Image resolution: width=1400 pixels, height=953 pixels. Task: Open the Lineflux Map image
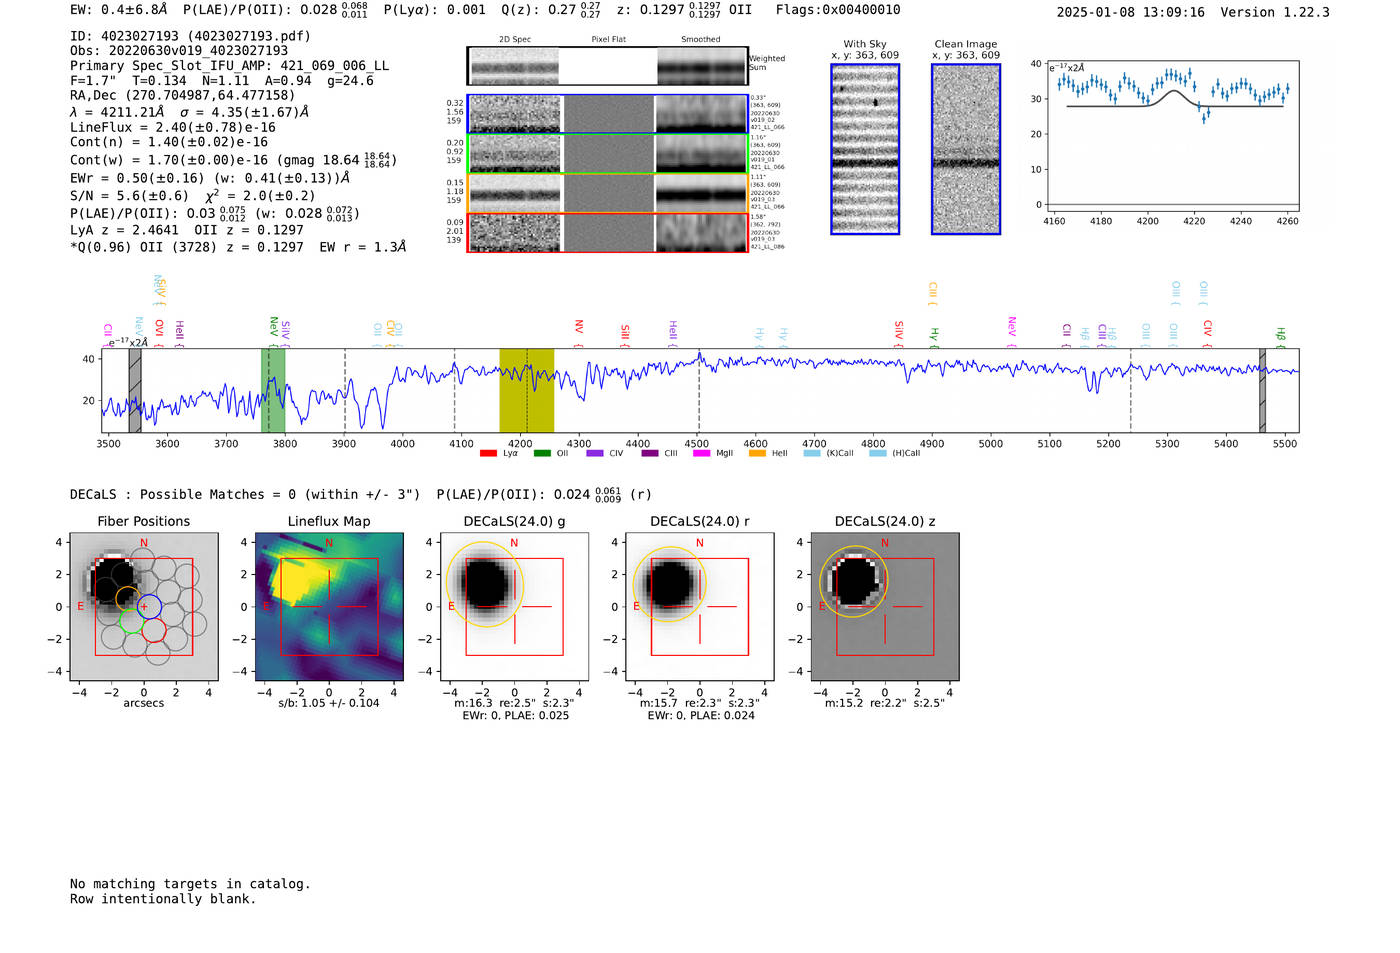(329, 607)
